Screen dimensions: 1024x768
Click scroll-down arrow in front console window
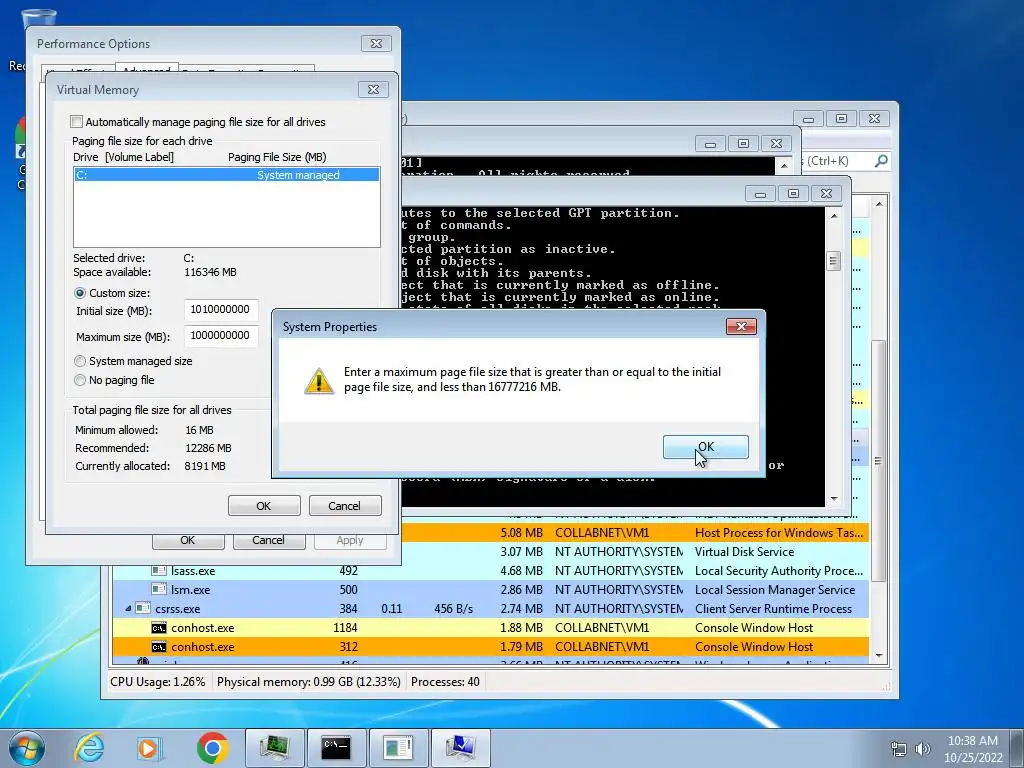pos(834,499)
